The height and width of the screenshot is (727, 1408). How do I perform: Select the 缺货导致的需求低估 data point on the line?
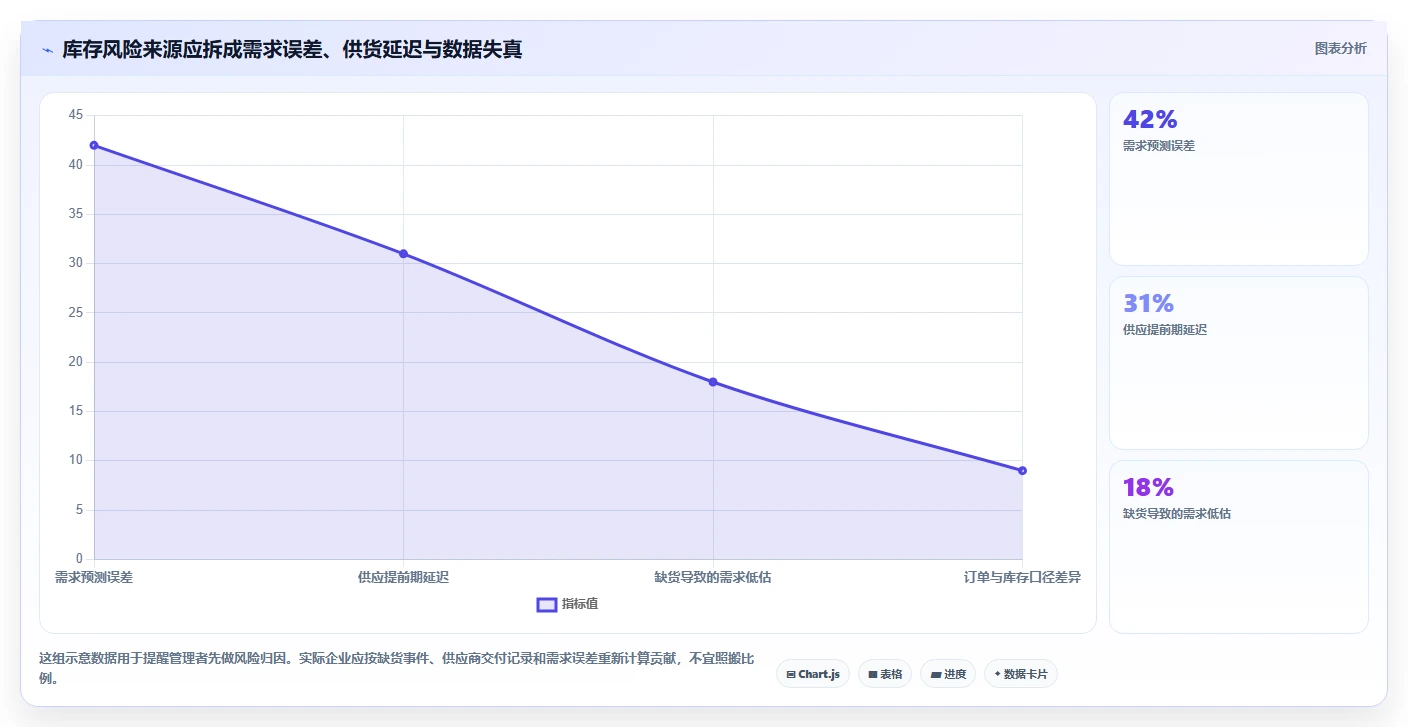click(713, 382)
